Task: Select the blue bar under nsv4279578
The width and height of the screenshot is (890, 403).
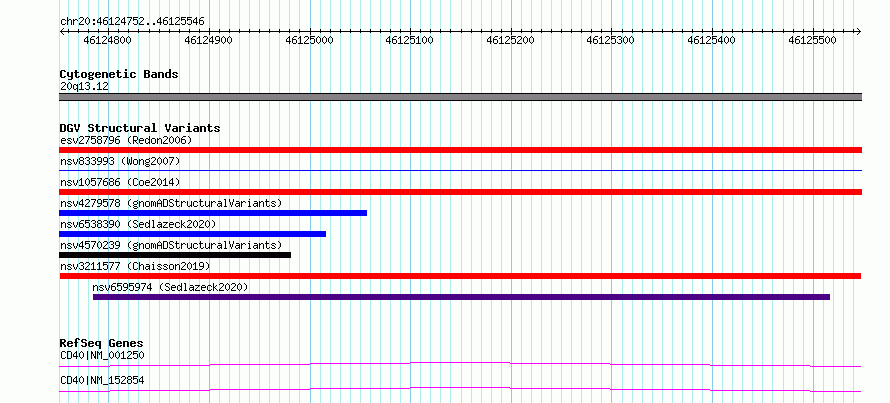Action: pyautogui.click(x=213, y=213)
